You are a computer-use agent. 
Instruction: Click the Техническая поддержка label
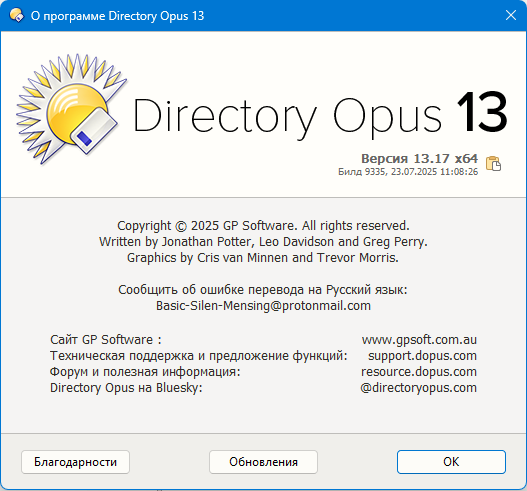click(198, 356)
